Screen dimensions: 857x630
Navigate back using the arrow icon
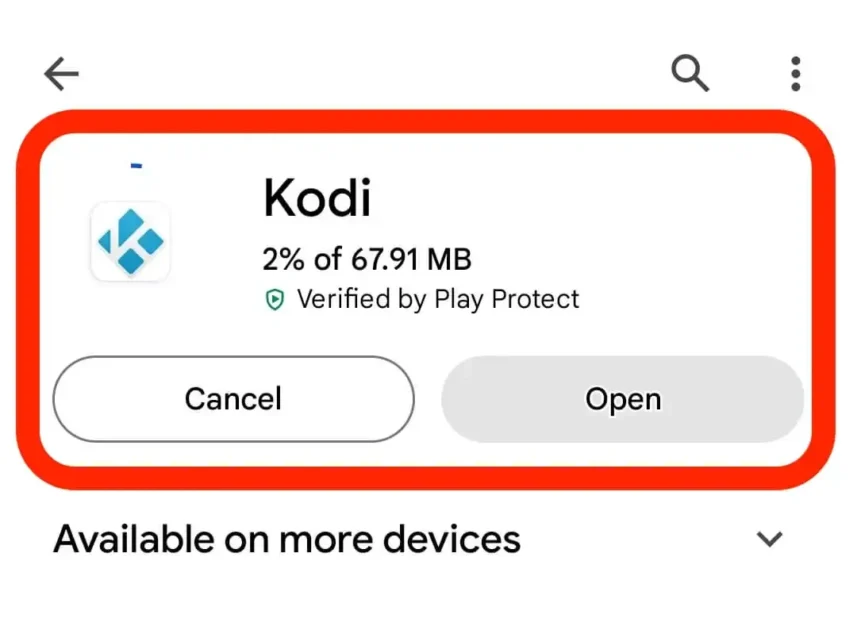[60, 73]
